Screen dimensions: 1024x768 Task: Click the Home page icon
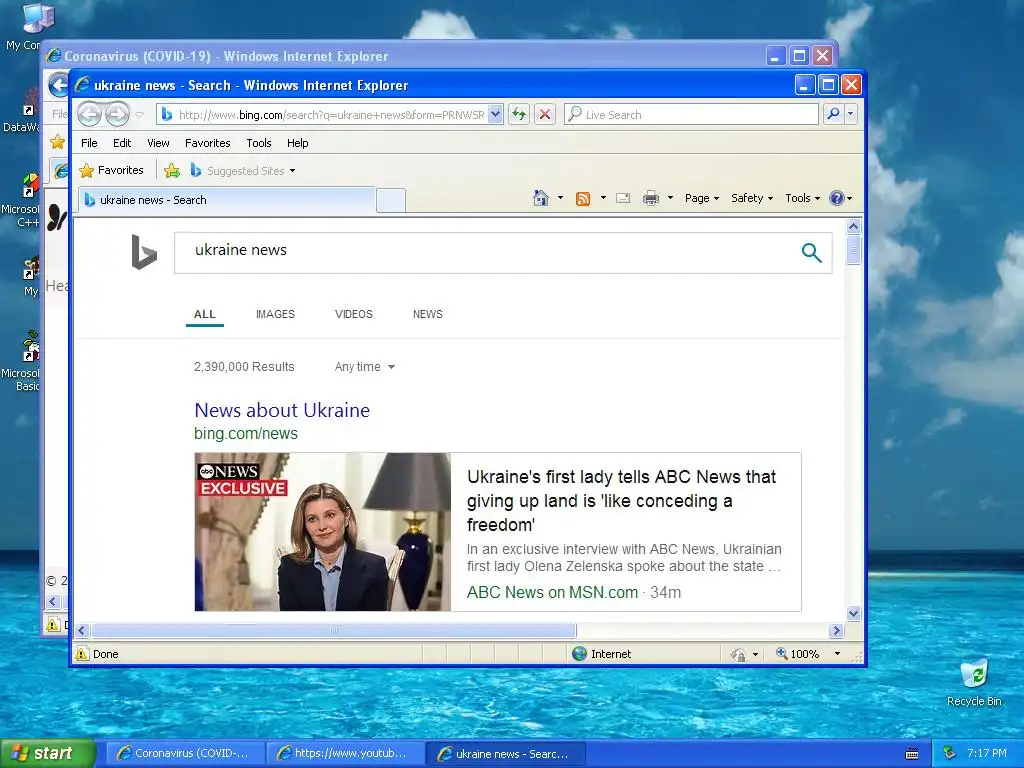[541, 198]
